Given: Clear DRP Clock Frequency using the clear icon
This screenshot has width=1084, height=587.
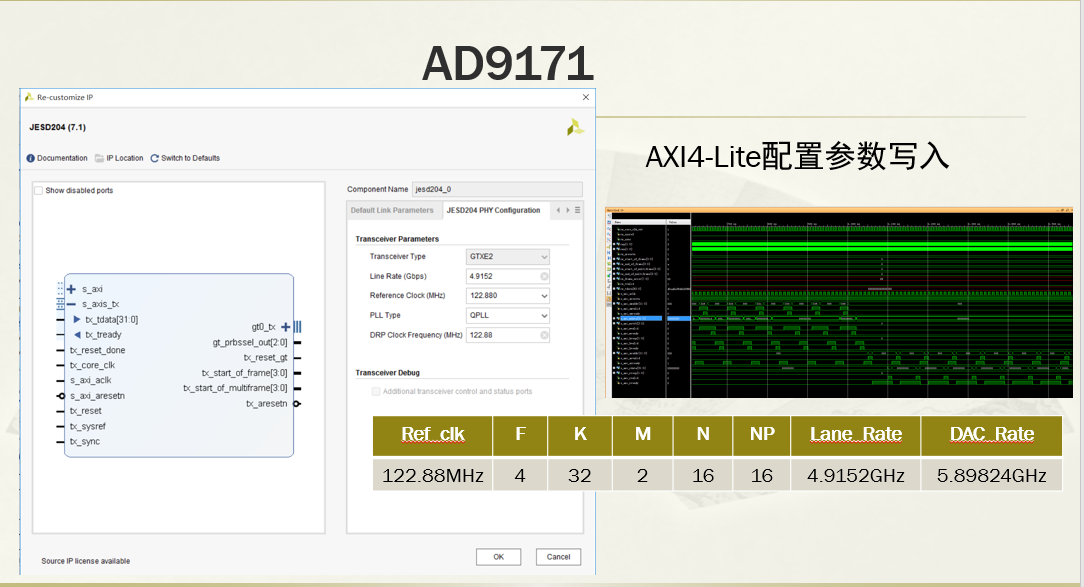Looking at the screenshot, I should point(542,334).
